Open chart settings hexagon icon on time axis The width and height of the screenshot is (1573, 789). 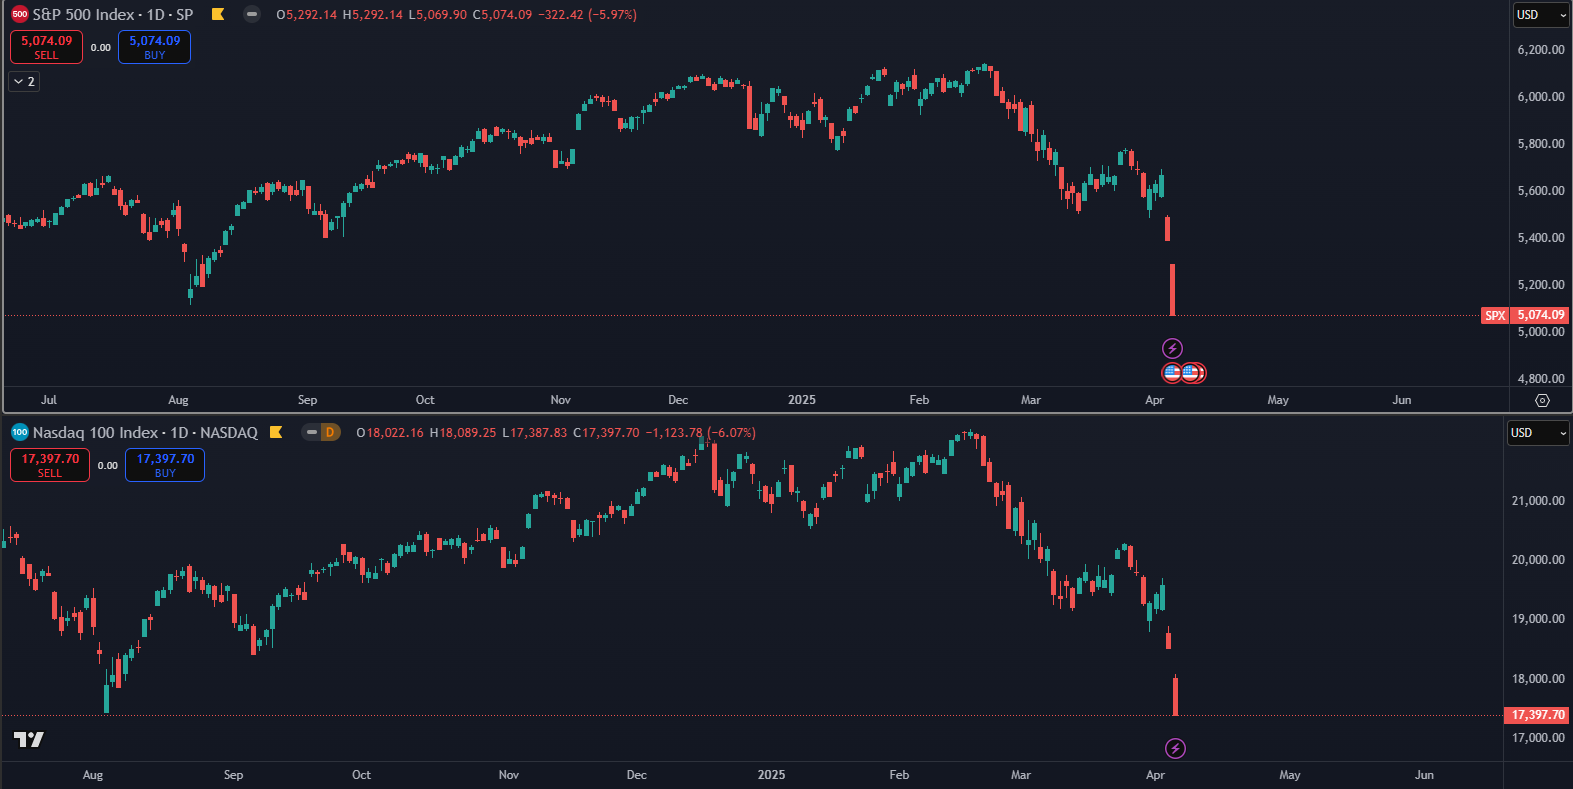coord(1542,400)
